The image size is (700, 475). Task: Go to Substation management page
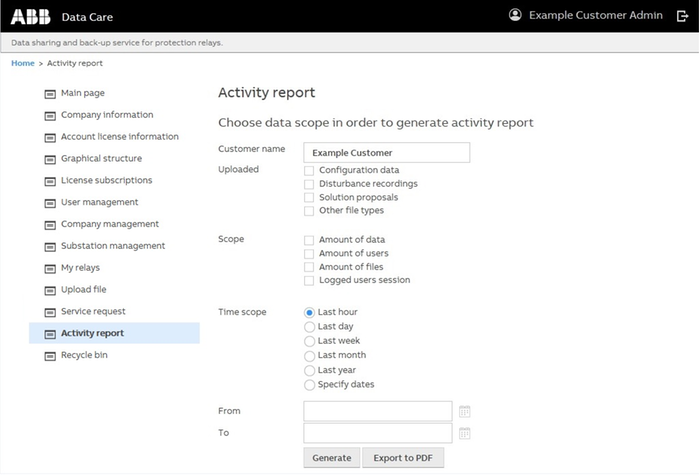112,246
